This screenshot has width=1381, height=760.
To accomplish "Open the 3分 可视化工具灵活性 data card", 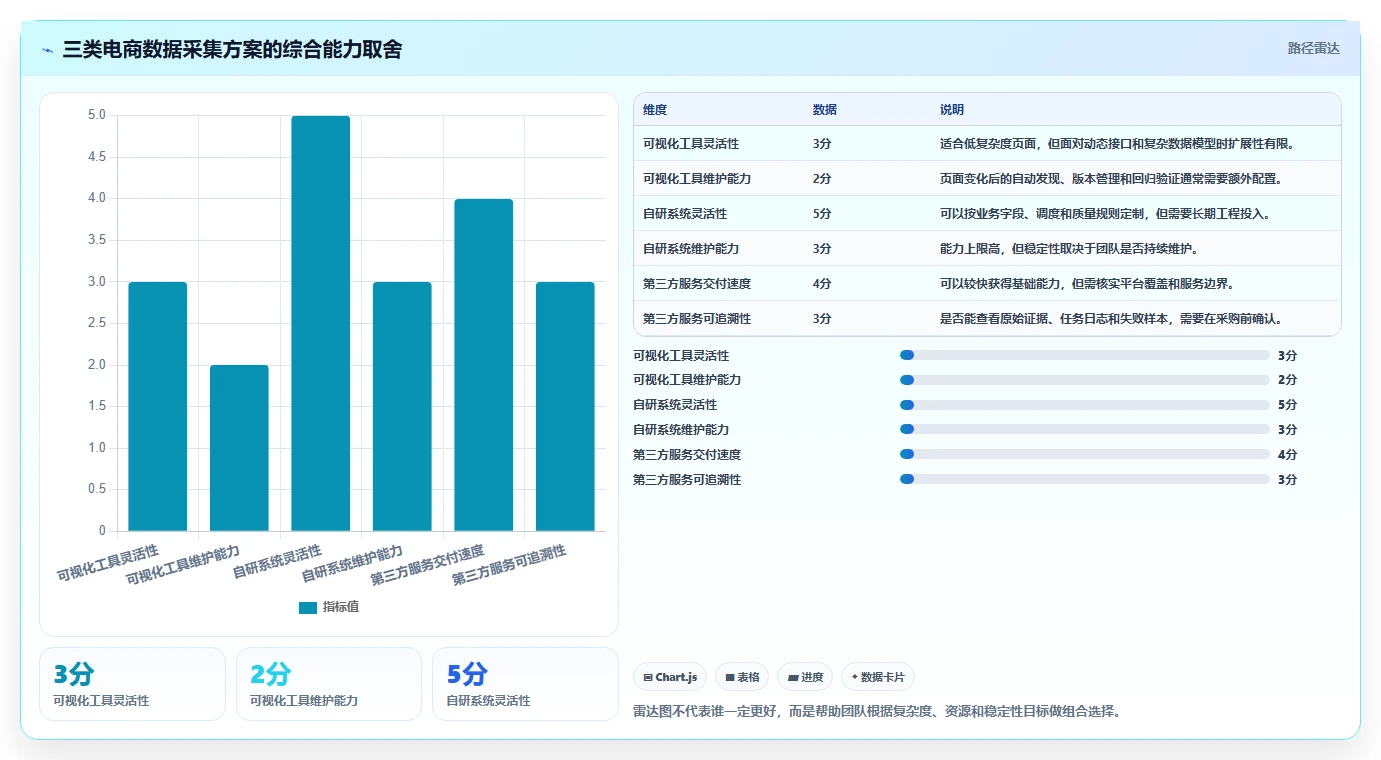I will [x=132, y=684].
